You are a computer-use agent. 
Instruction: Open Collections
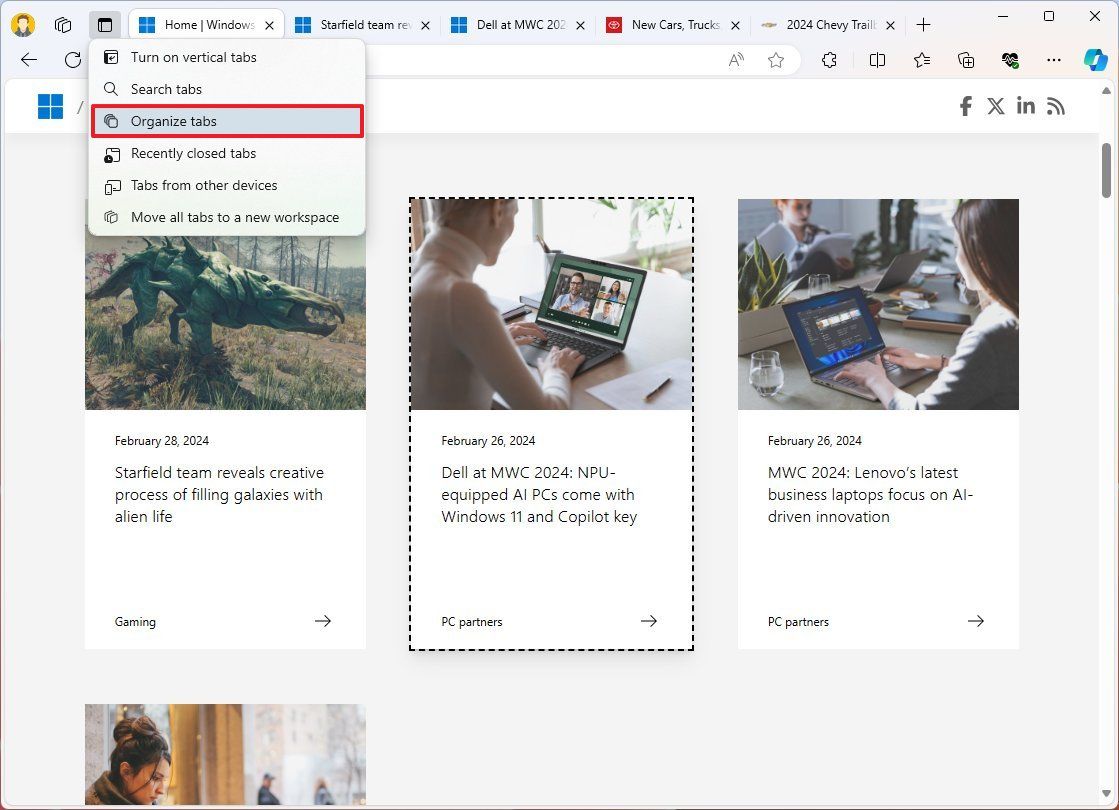[x=965, y=60]
